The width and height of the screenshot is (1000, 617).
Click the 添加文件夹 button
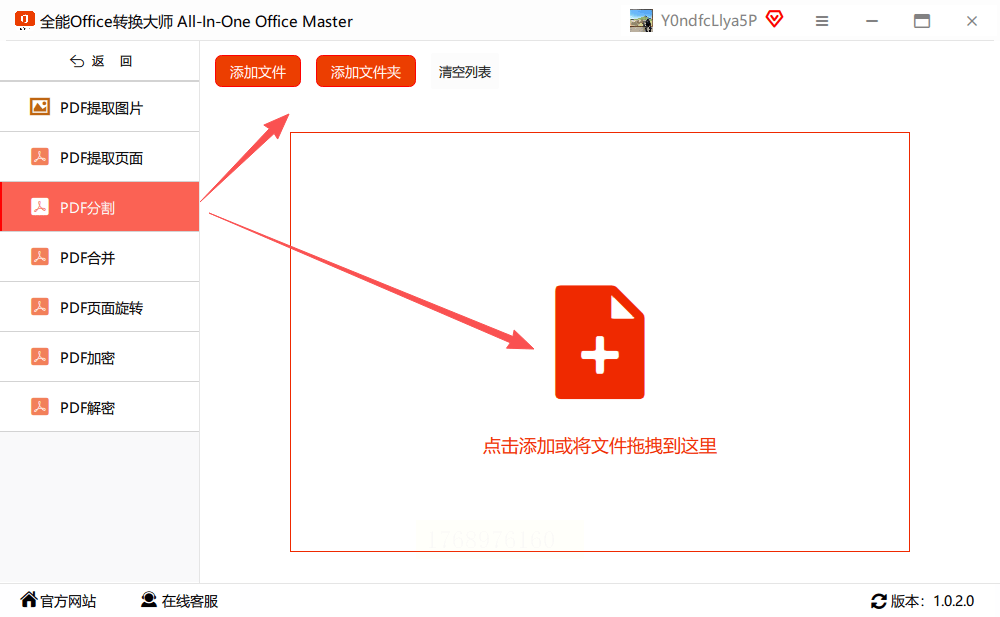pyautogui.click(x=365, y=71)
